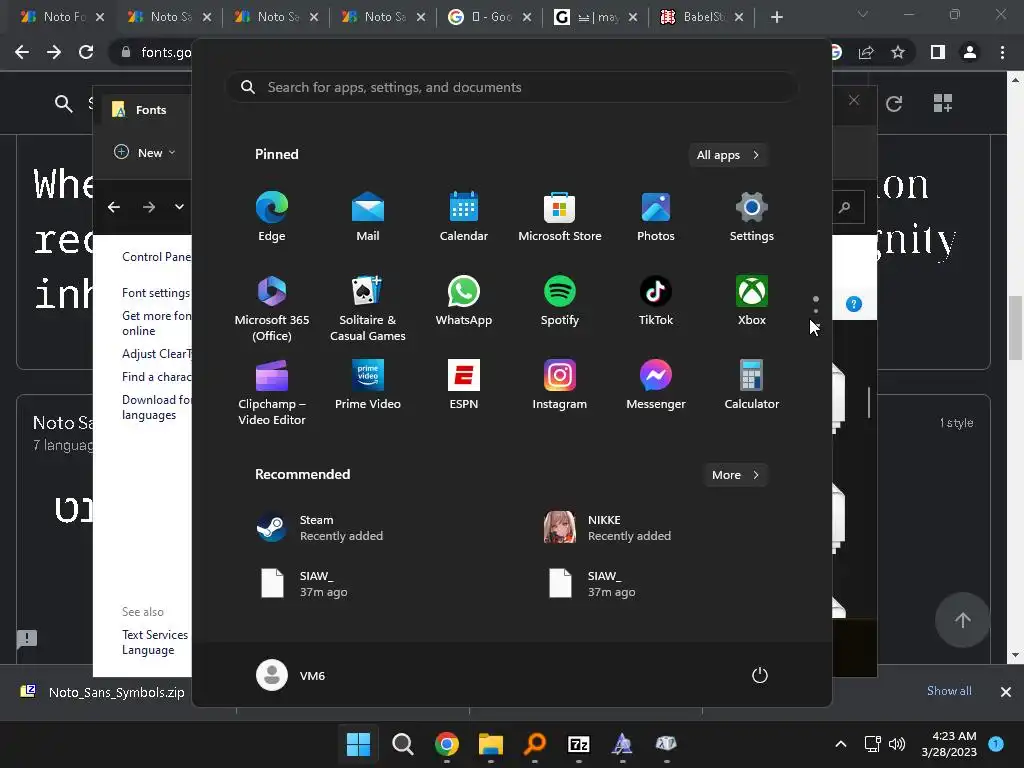Launch Prime Video
The height and width of the screenshot is (768, 1024).
(x=368, y=384)
